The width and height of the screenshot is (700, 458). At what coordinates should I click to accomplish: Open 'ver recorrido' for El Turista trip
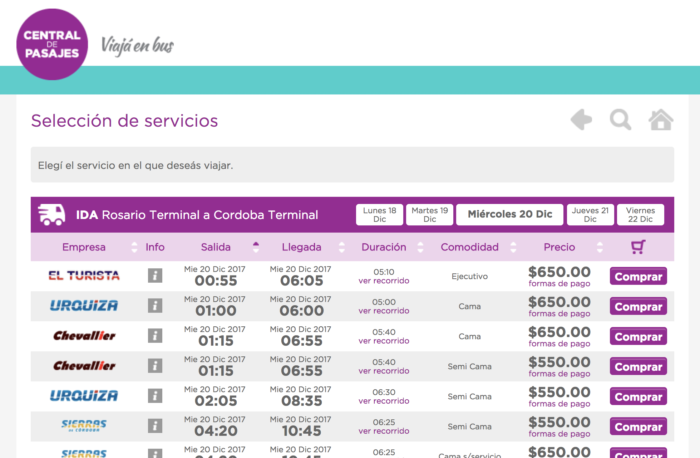(384, 282)
